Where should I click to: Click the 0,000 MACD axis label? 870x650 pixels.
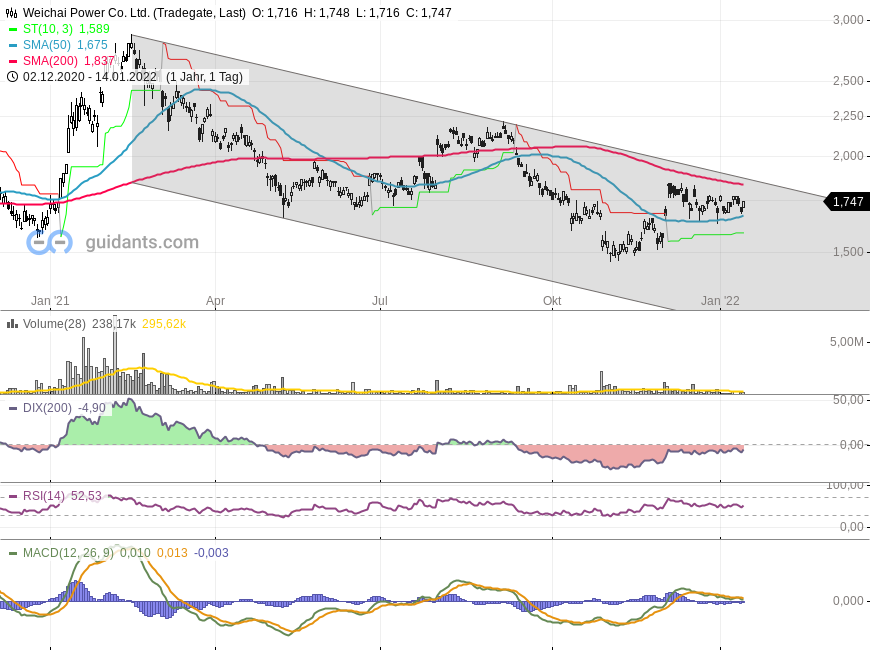pos(848,601)
